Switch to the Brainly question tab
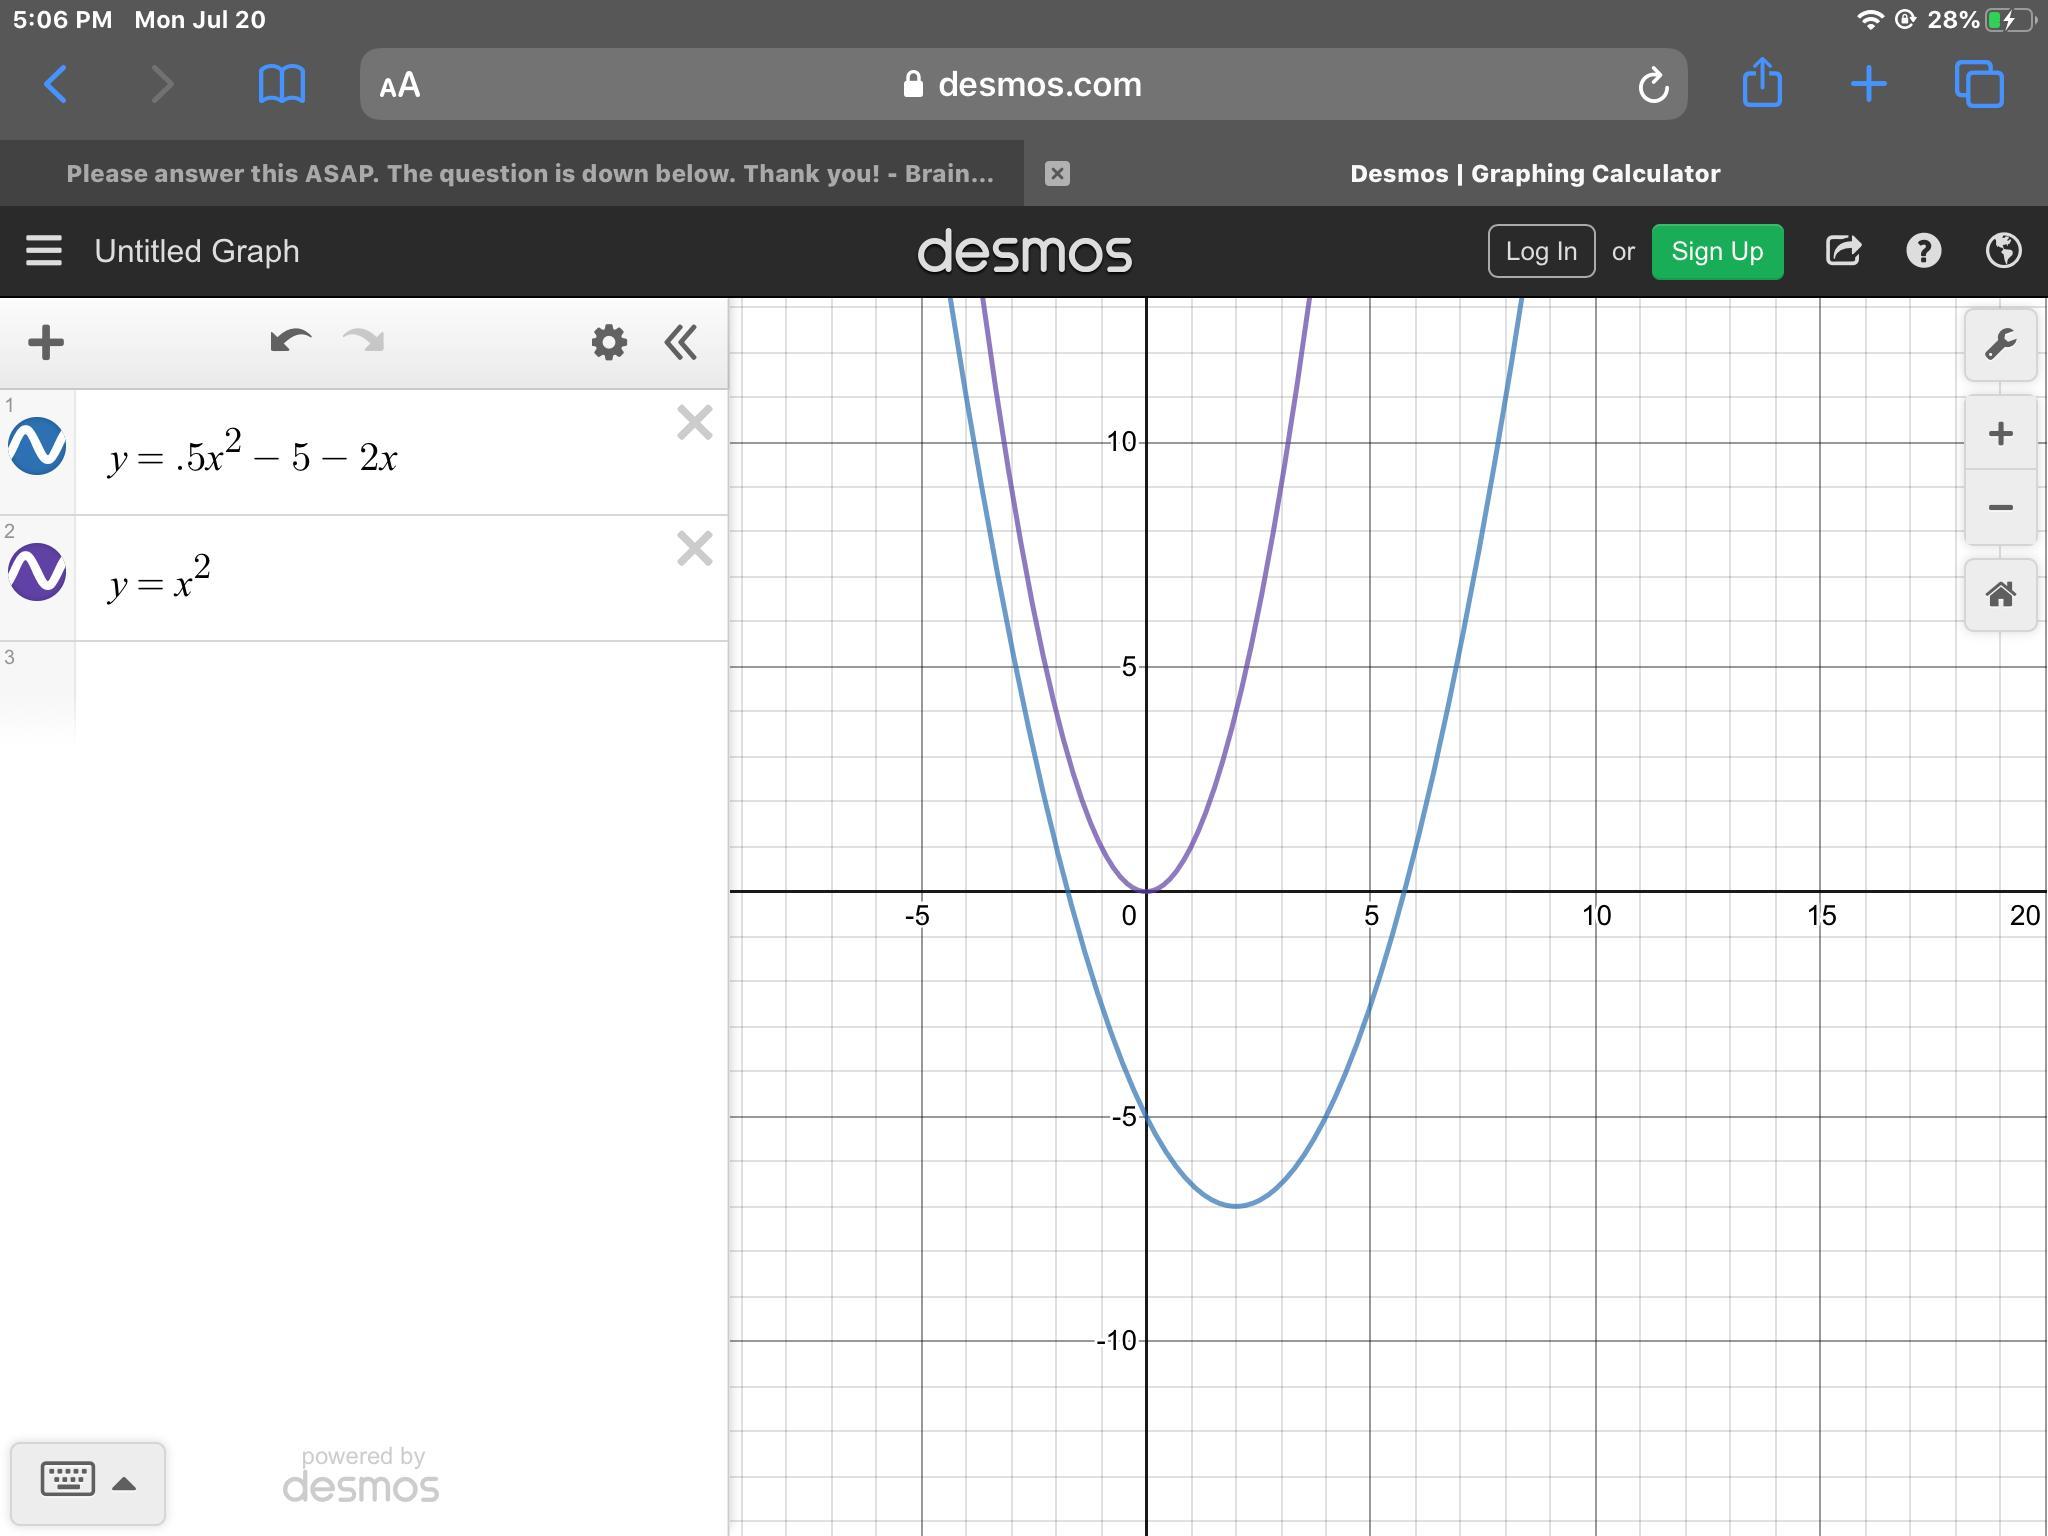 (x=530, y=174)
